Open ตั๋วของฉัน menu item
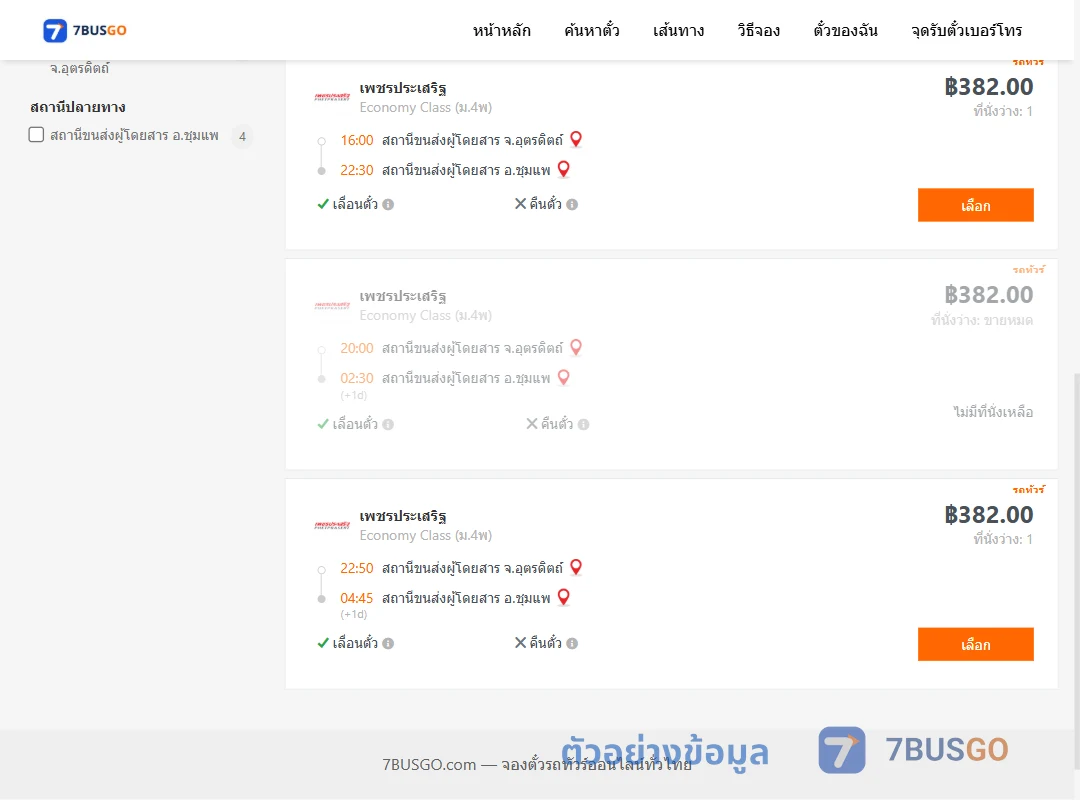 pyautogui.click(x=845, y=30)
